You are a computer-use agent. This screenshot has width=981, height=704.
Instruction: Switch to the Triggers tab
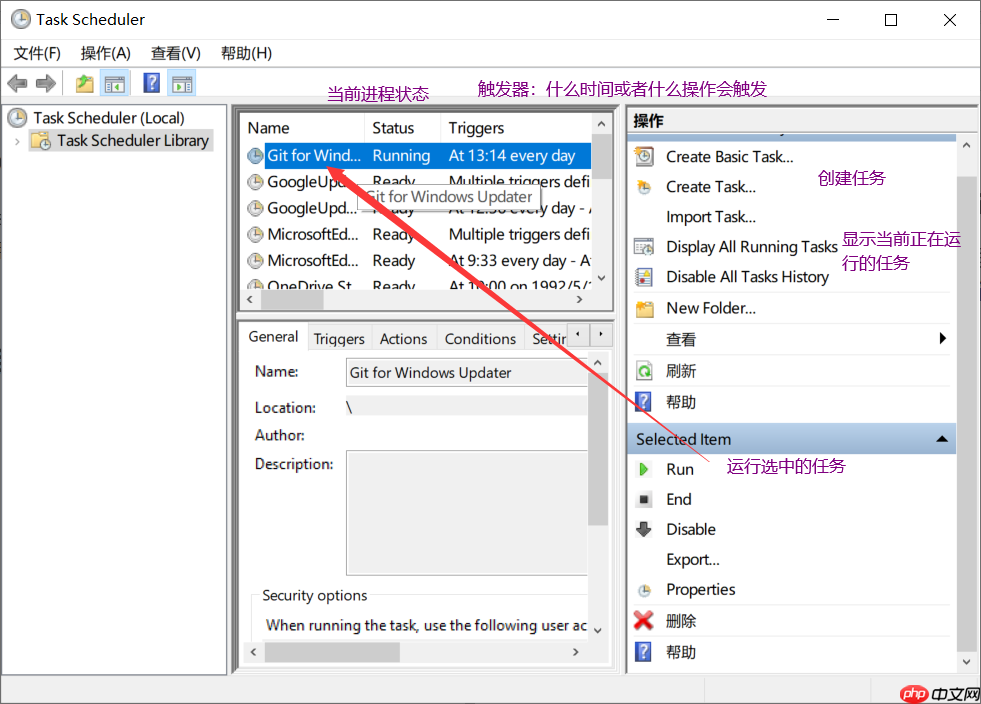339,339
